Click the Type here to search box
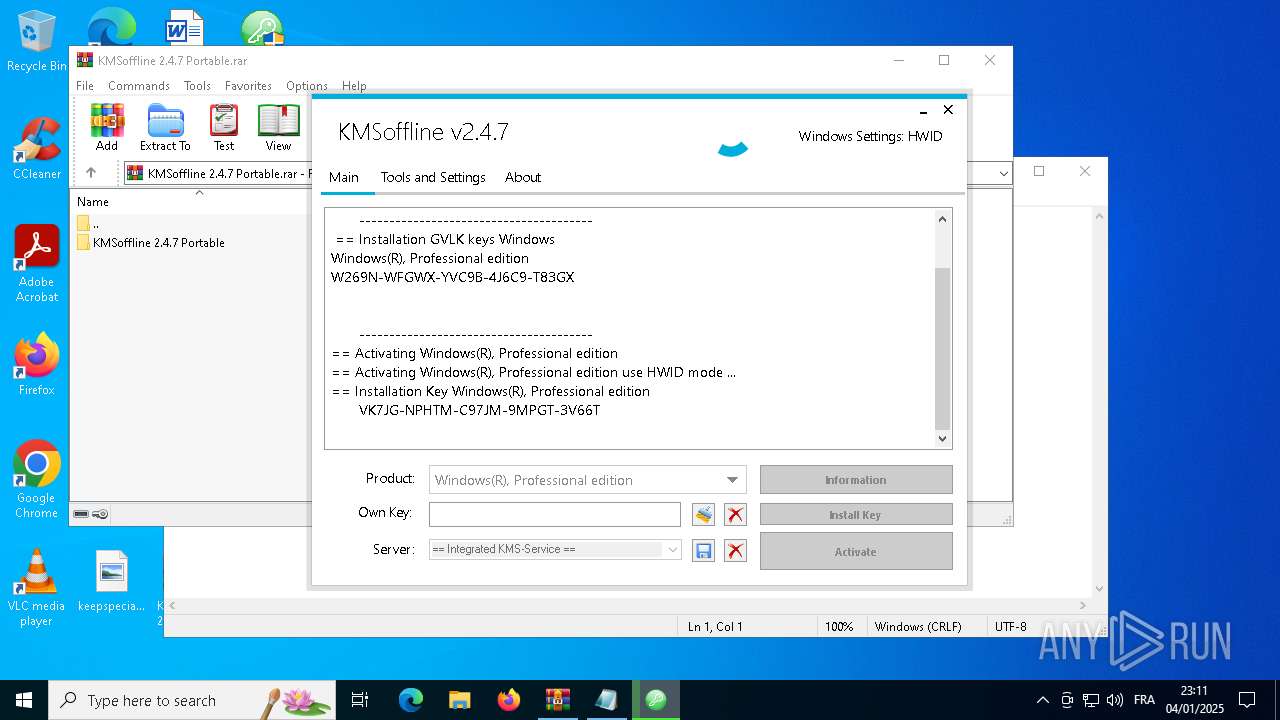The image size is (1280, 720). (x=192, y=700)
